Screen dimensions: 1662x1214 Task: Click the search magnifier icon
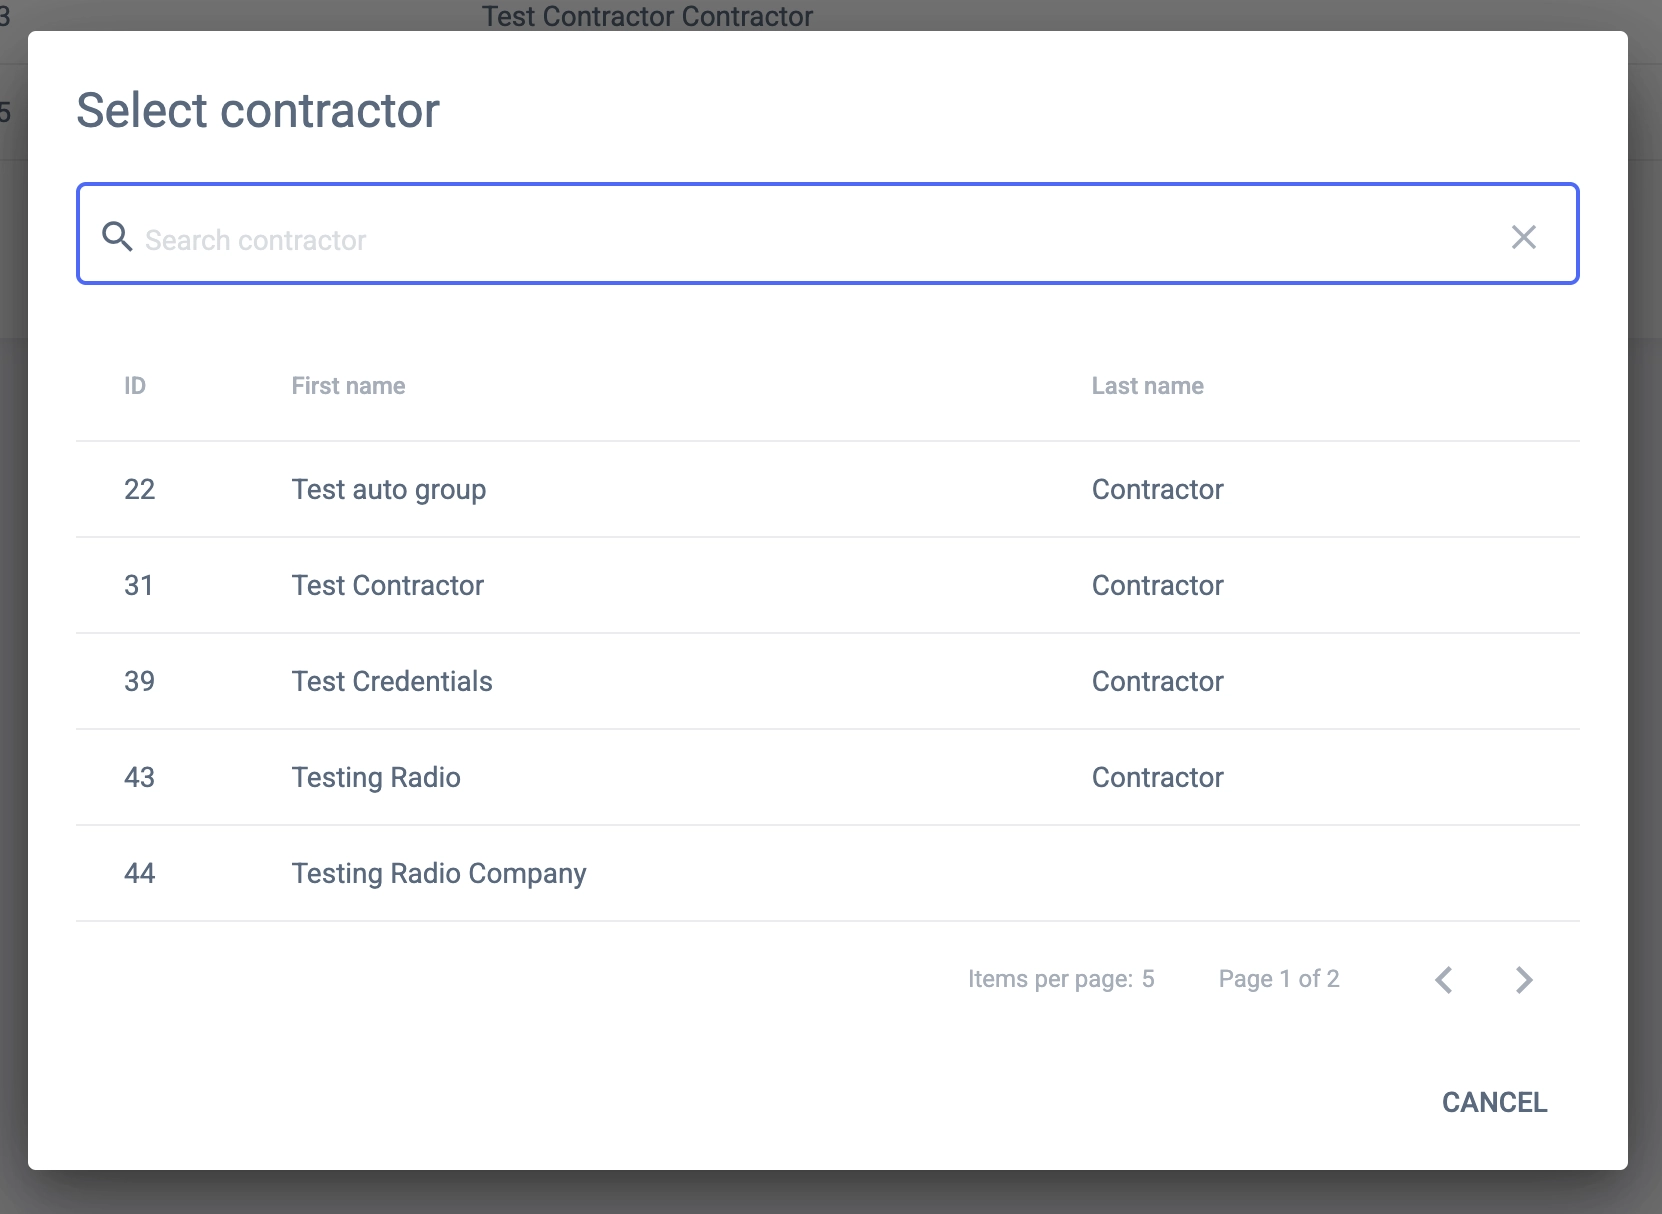point(117,237)
